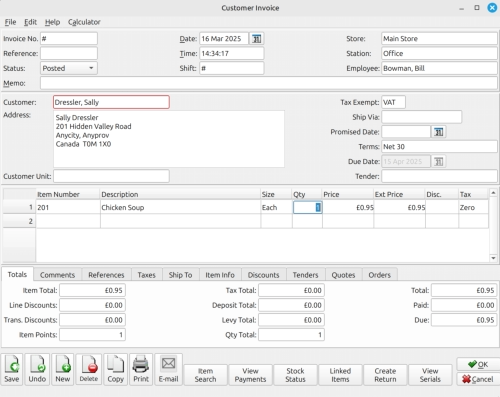Click the Employee field showing Bowman, Bill
500x397 pixels.
click(439, 68)
